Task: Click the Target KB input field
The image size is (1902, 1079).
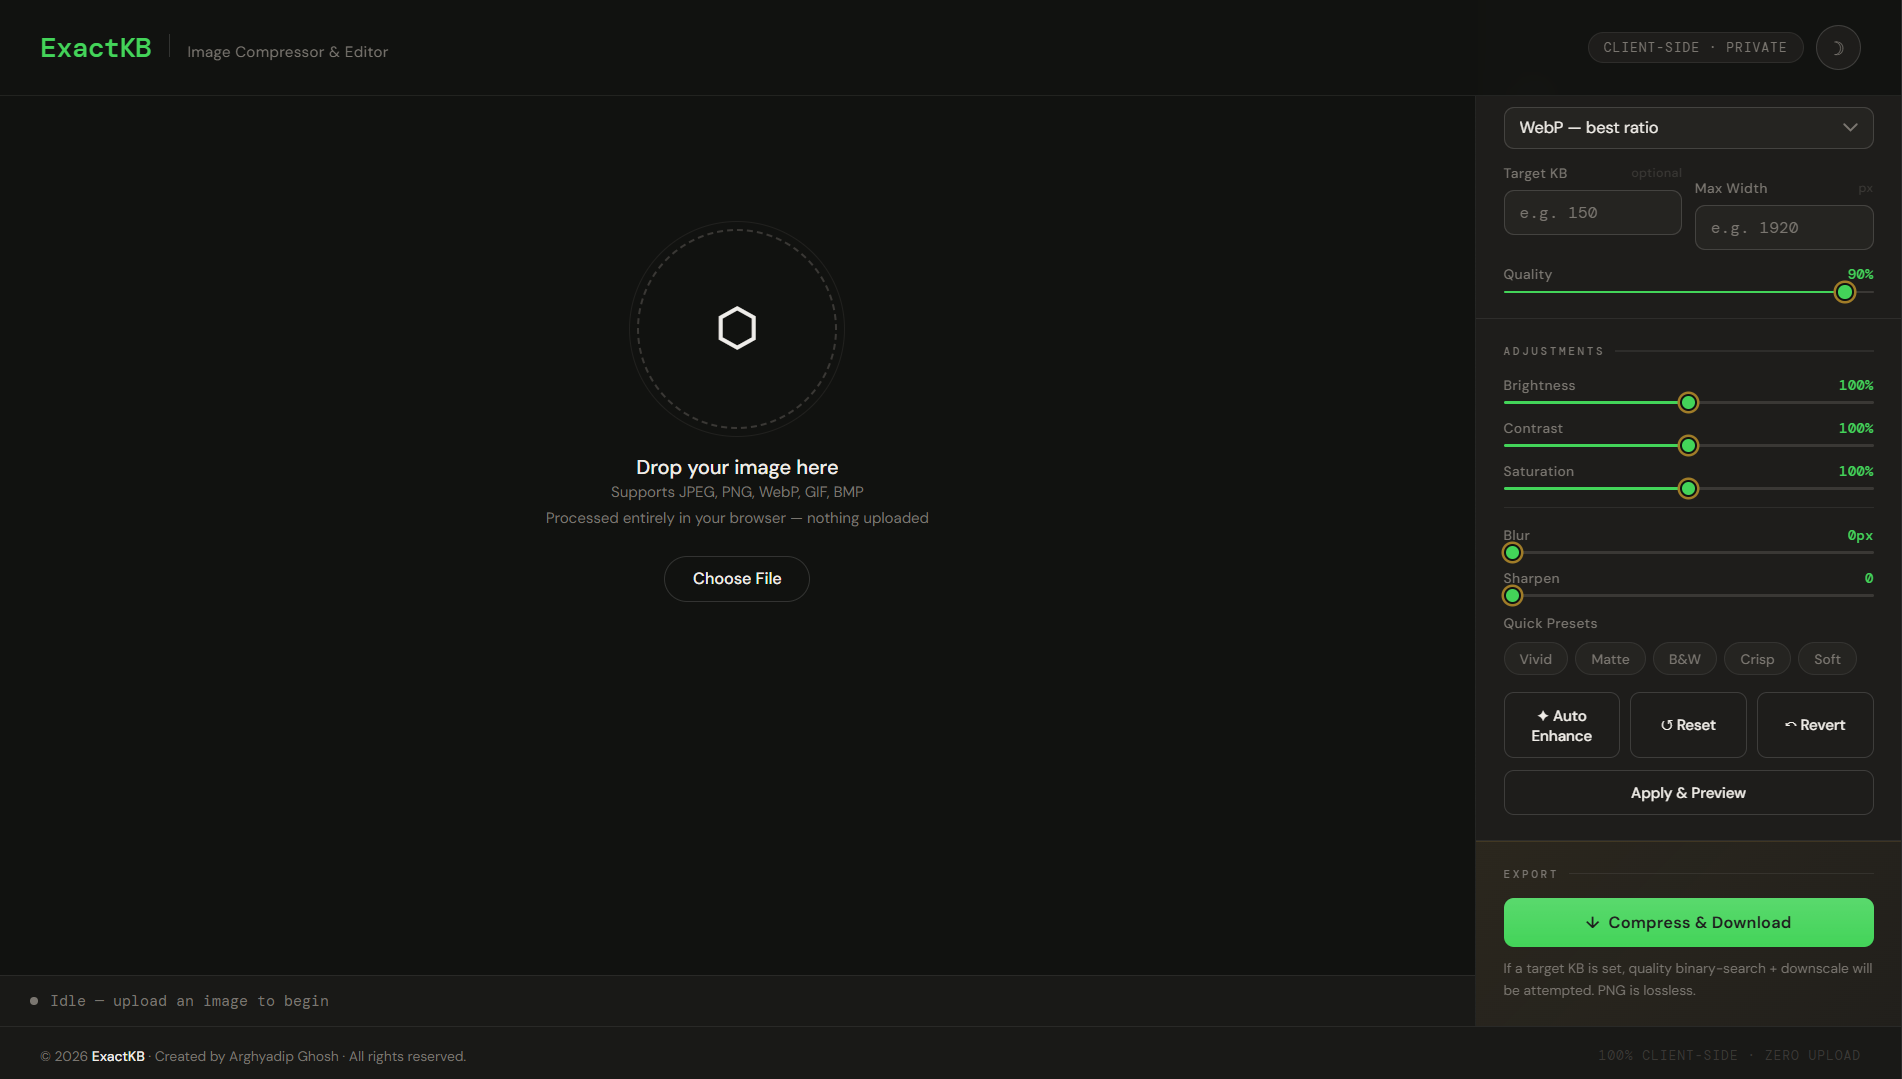Action: click(x=1591, y=213)
